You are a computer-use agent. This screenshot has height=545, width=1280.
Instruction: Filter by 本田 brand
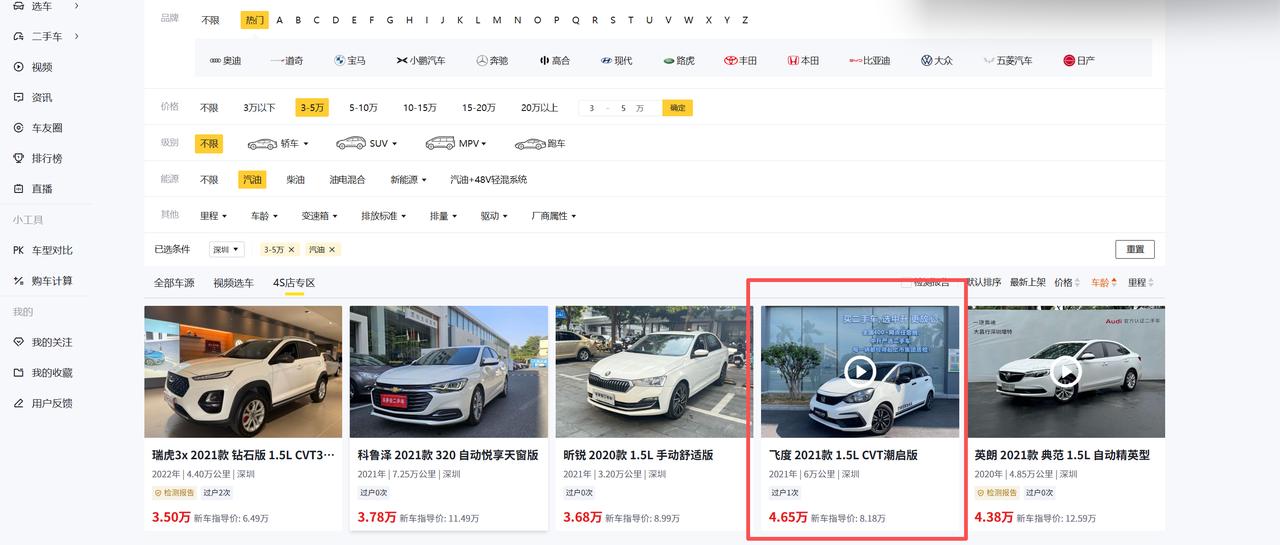[x=803, y=60]
